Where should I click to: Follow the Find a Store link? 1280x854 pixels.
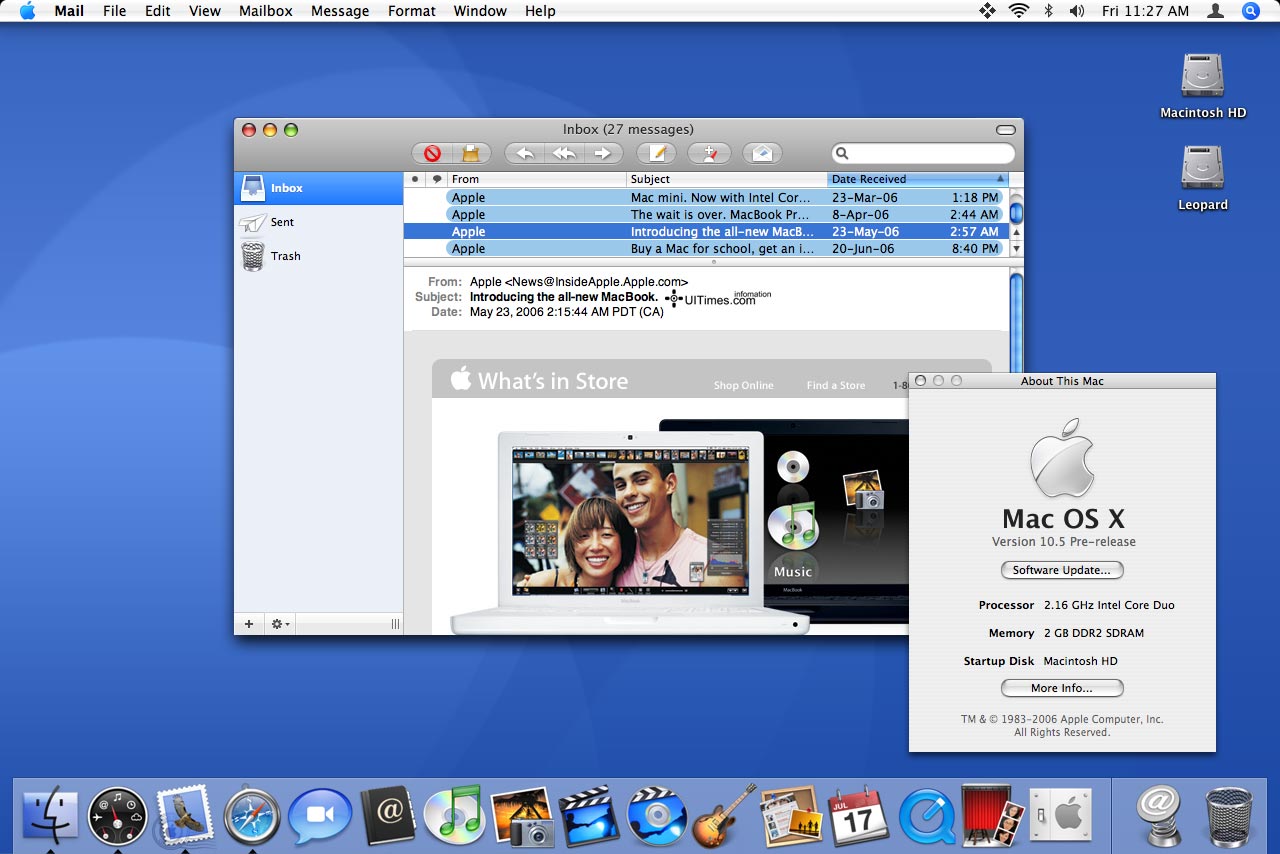click(x=836, y=385)
